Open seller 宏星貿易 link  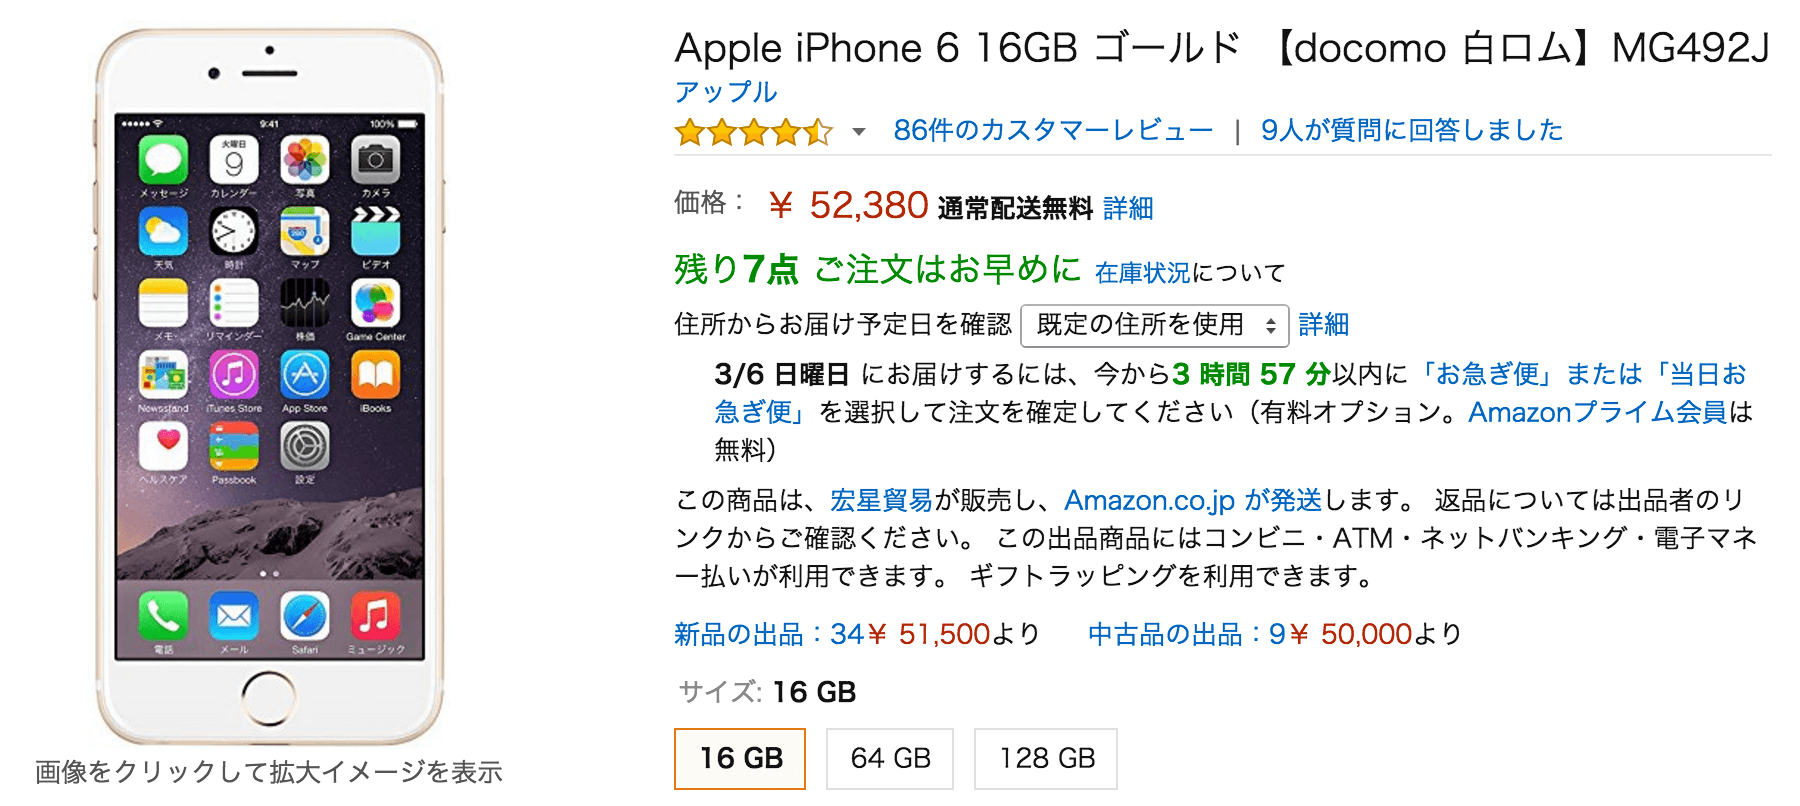(x=881, y=500)
